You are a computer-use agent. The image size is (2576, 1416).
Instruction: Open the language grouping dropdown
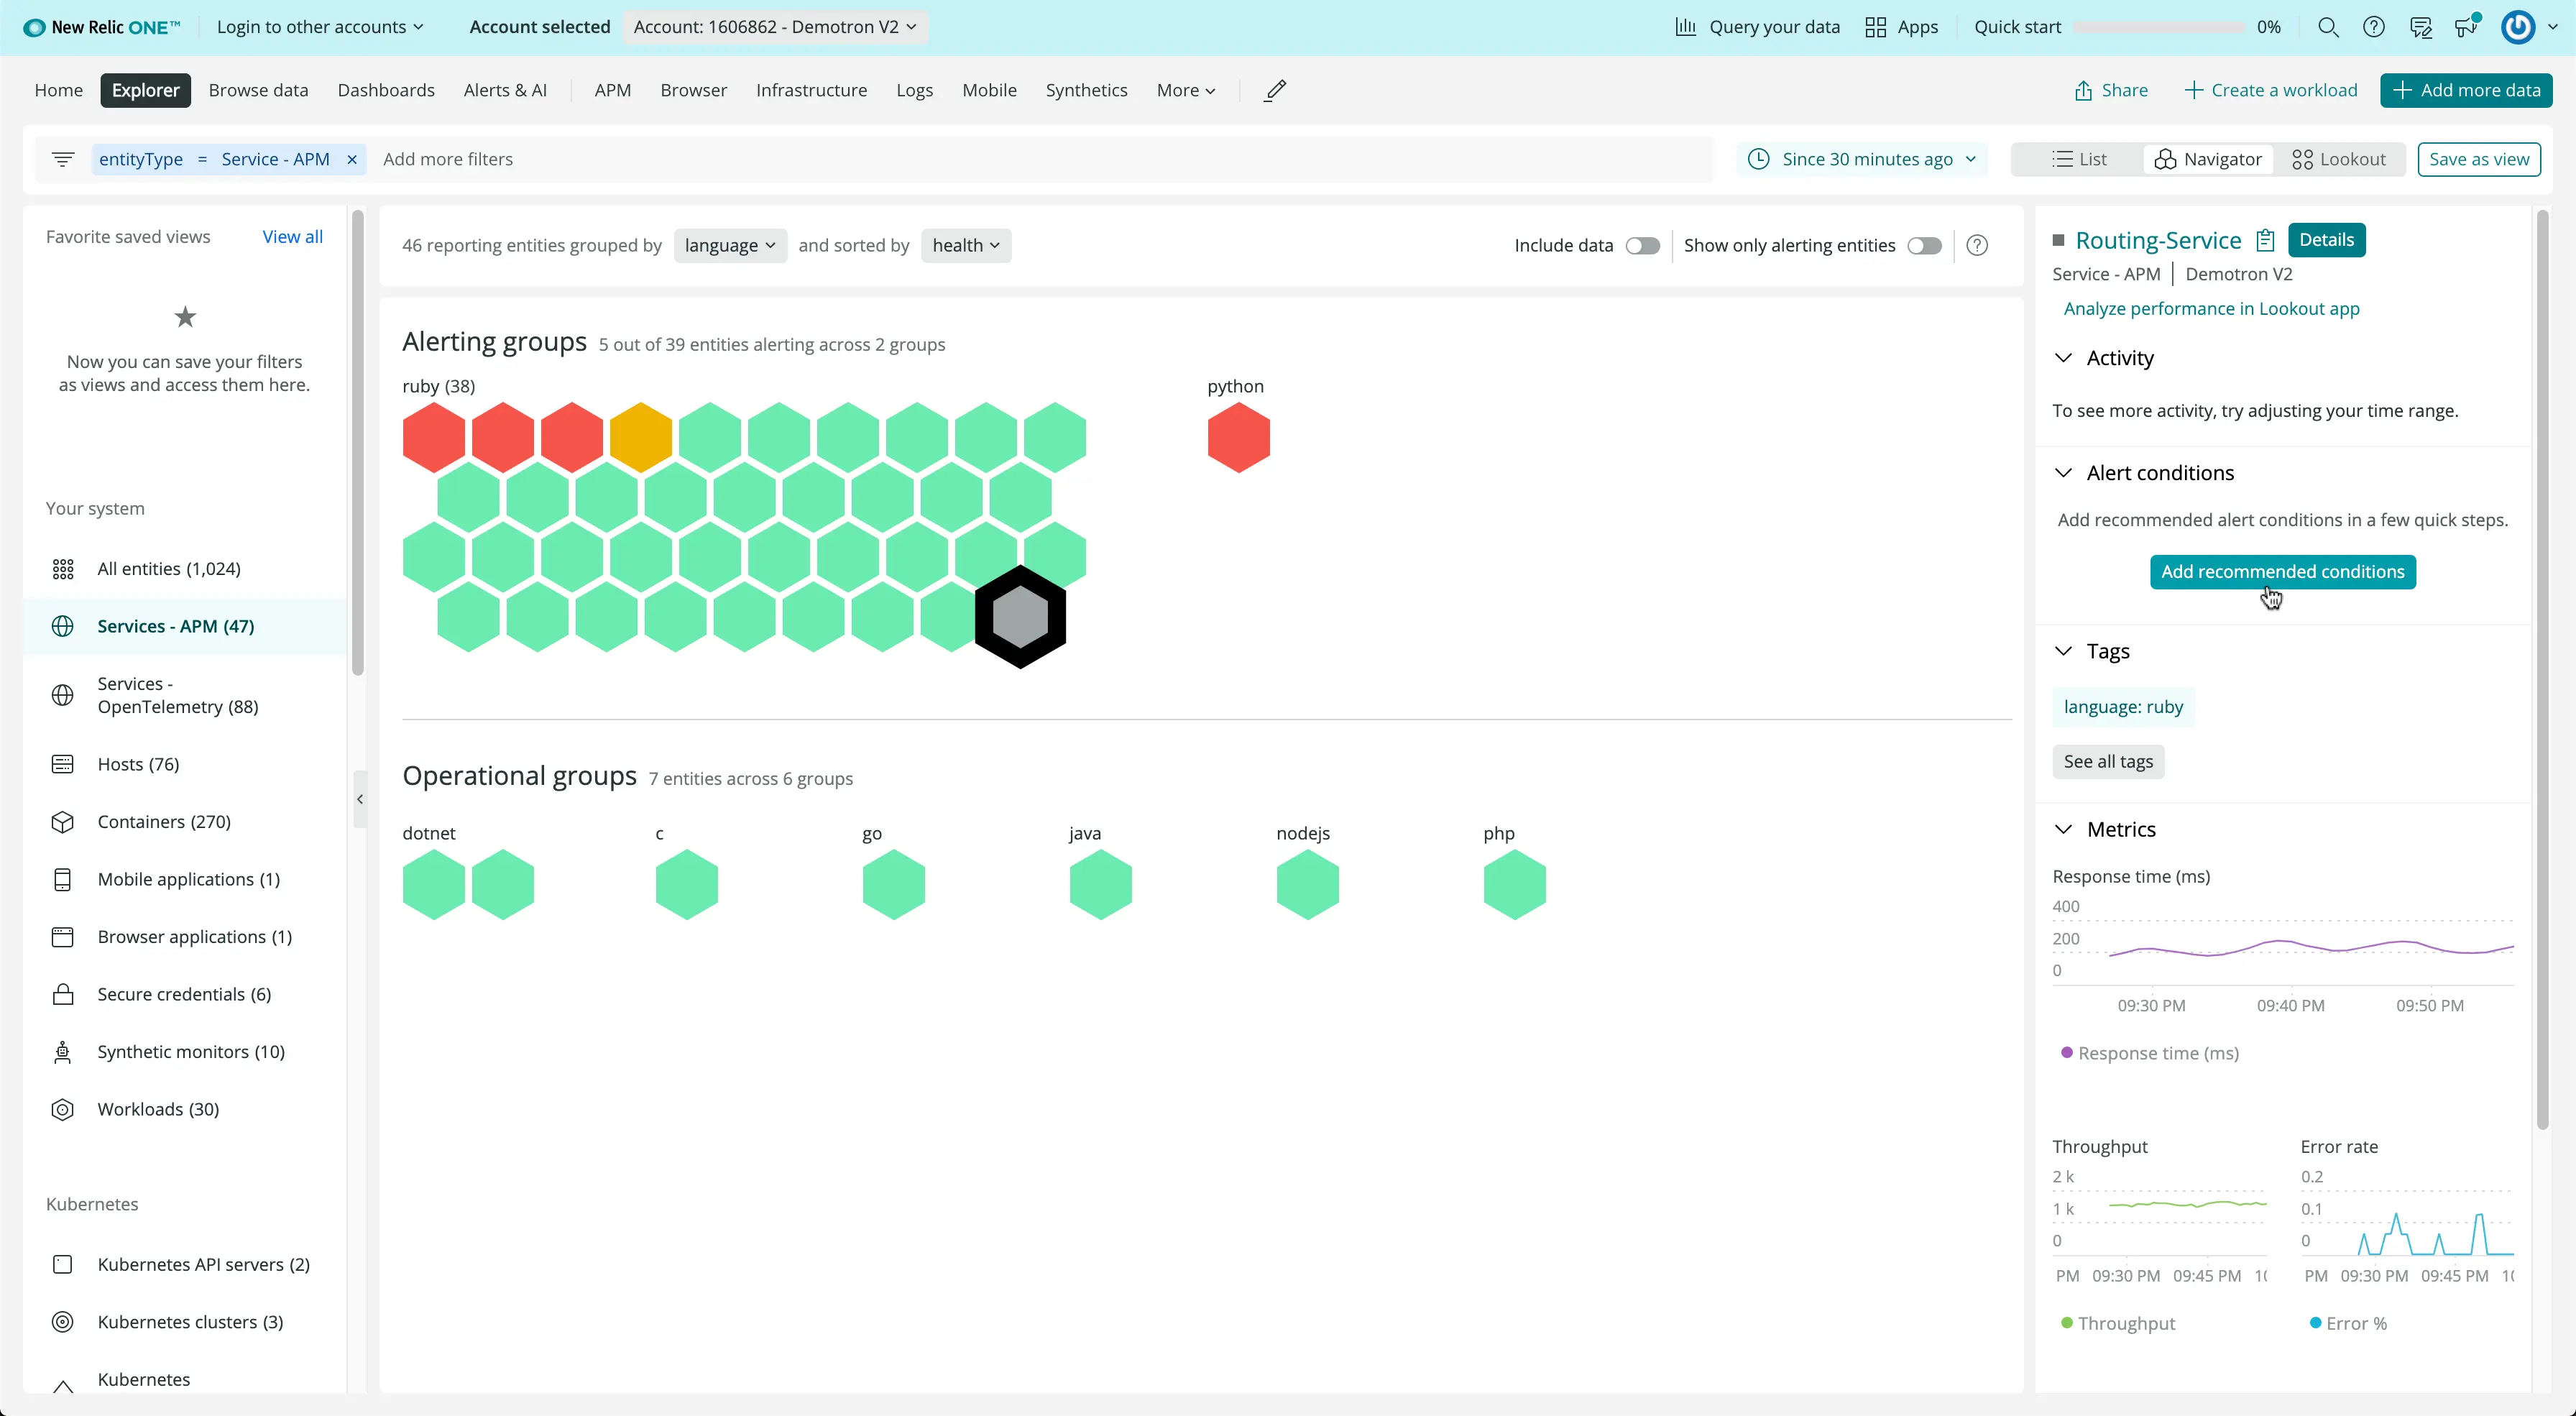(x=730, y=245)
